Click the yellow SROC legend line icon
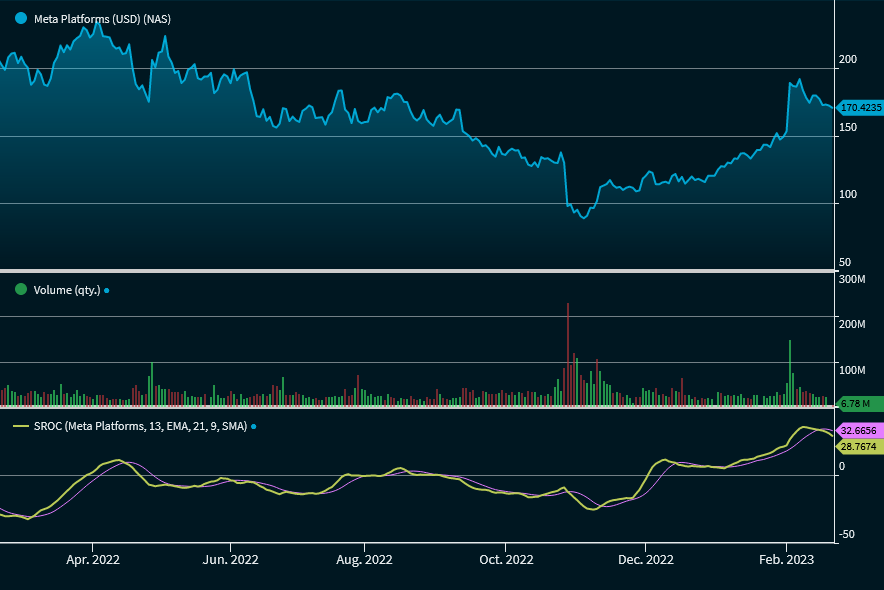884x590 pixels. tap(21, 426)
